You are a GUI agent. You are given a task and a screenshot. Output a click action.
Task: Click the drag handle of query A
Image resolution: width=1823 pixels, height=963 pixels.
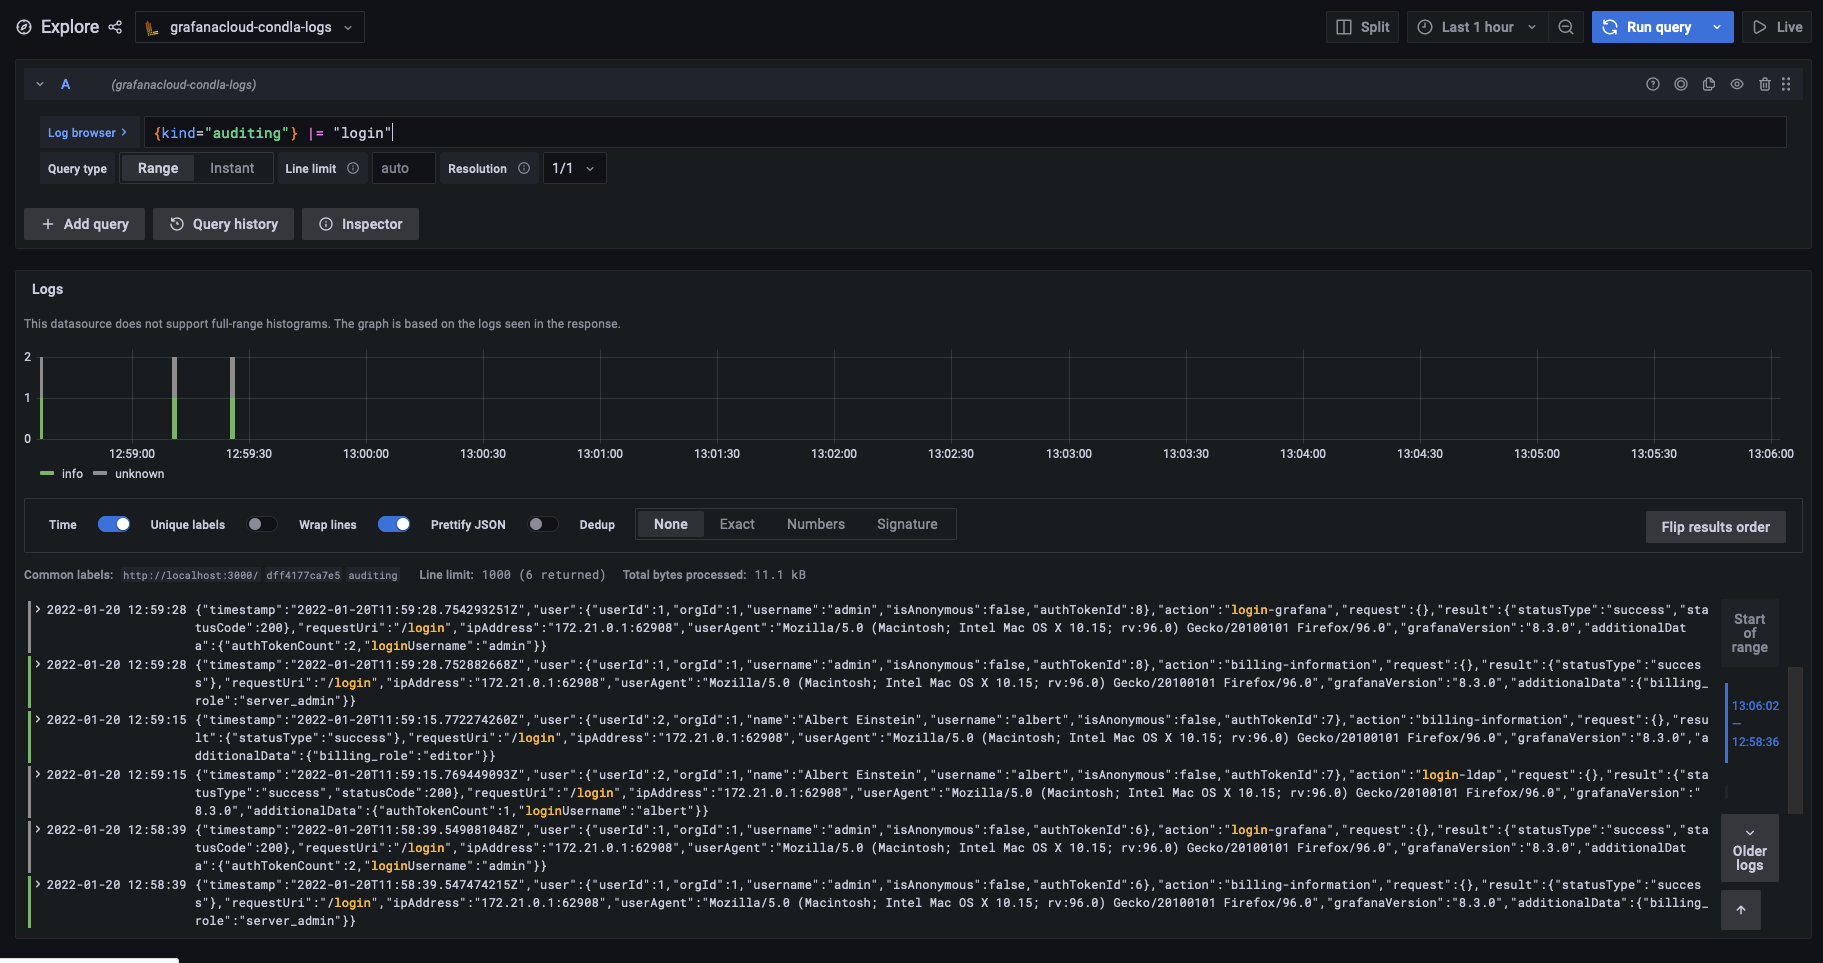pyautogui.click(x=1786, y=85)
